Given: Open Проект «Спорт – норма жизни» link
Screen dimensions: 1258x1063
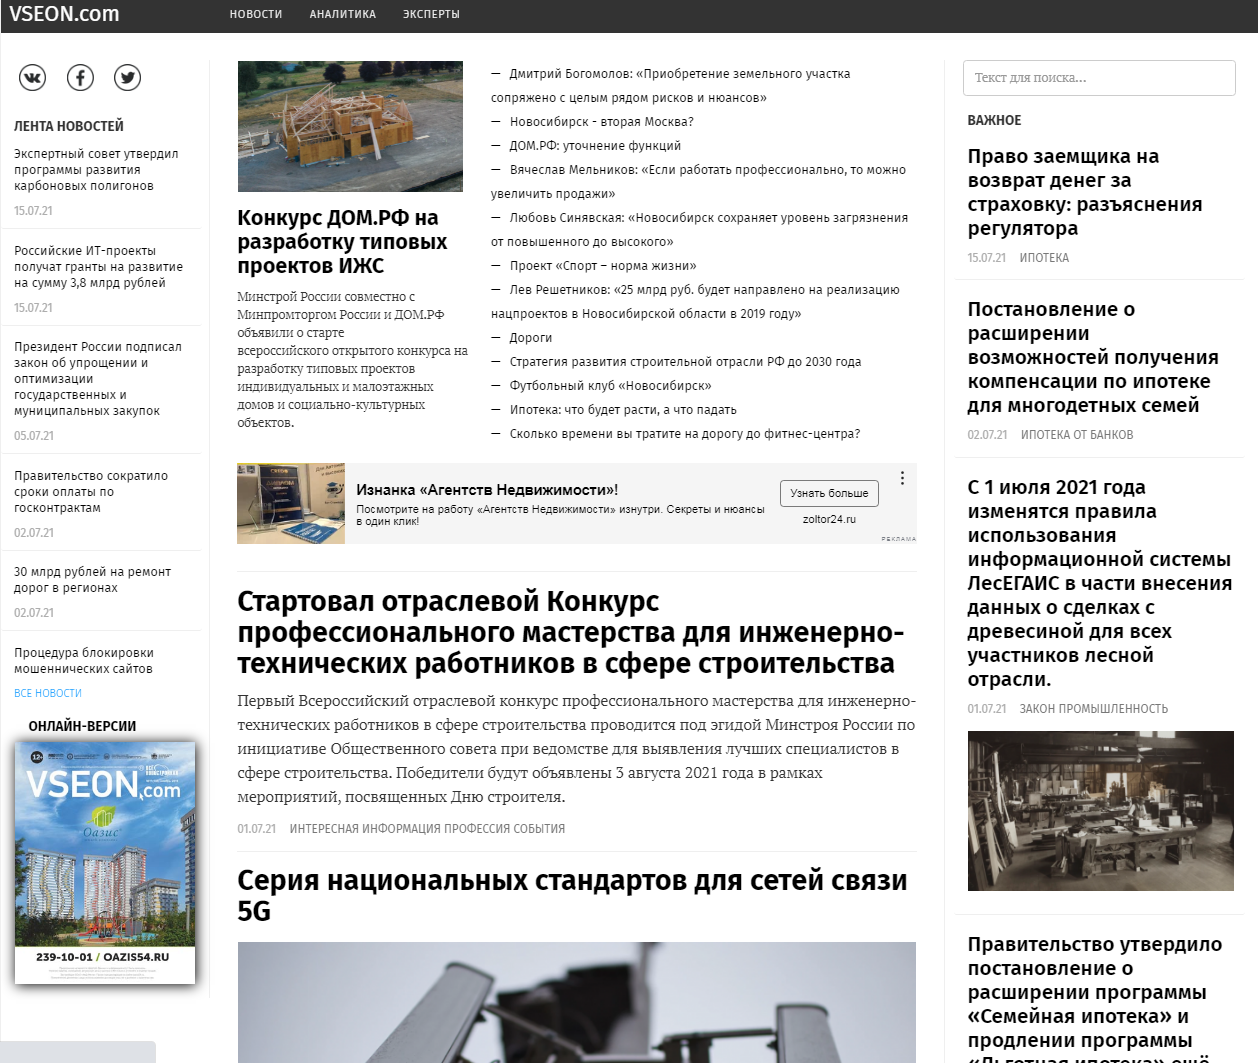Looking at the screenshot, I should point(603,266).
